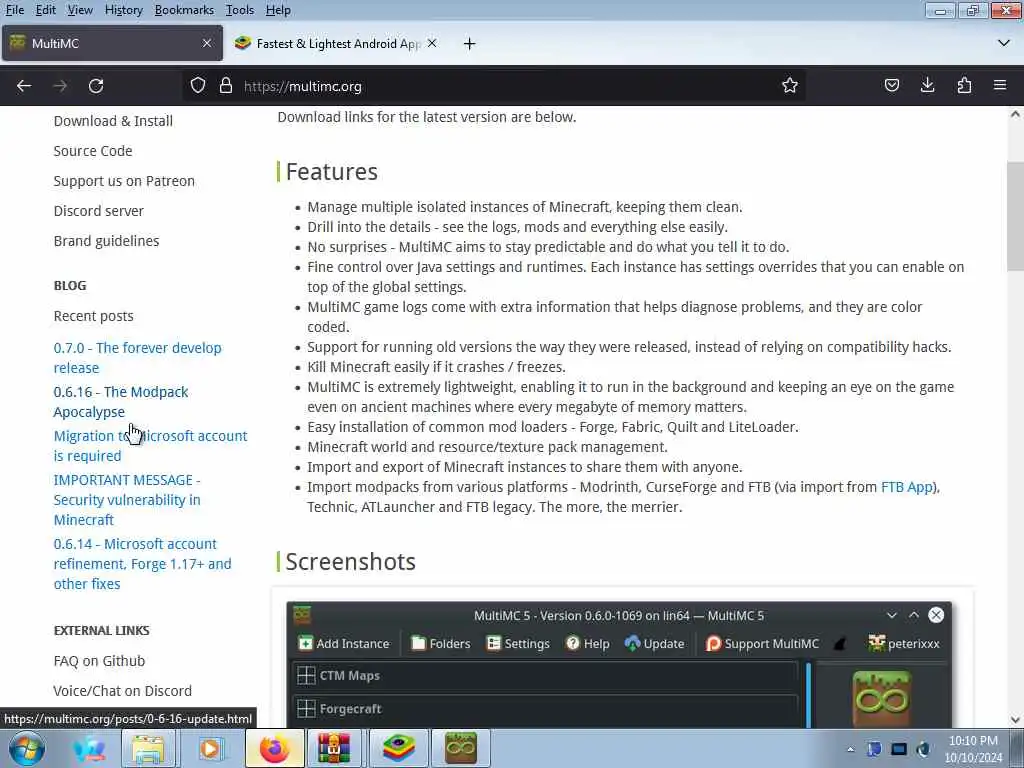The width and height of the screenshot is (1024, 768).
Task: Open the Voice/Chat on Discord link
Action: click(x=123, y=691)
